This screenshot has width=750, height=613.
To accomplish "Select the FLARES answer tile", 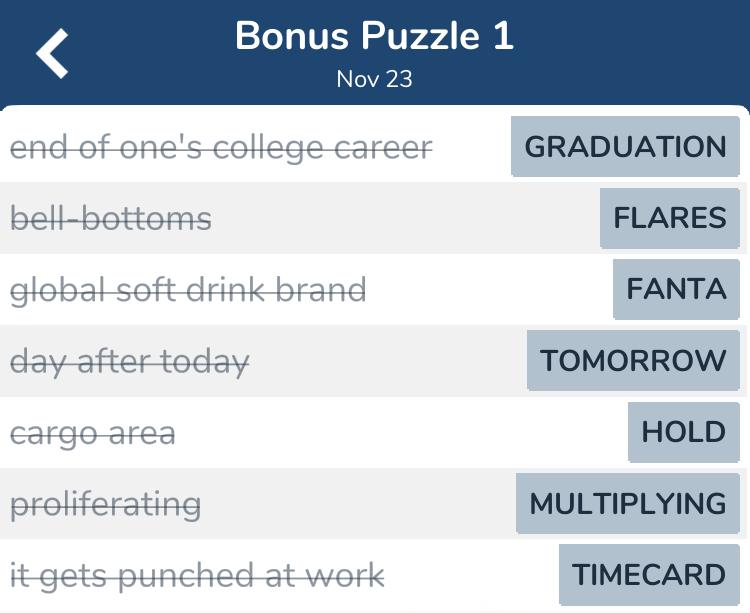I will point(670,218).
